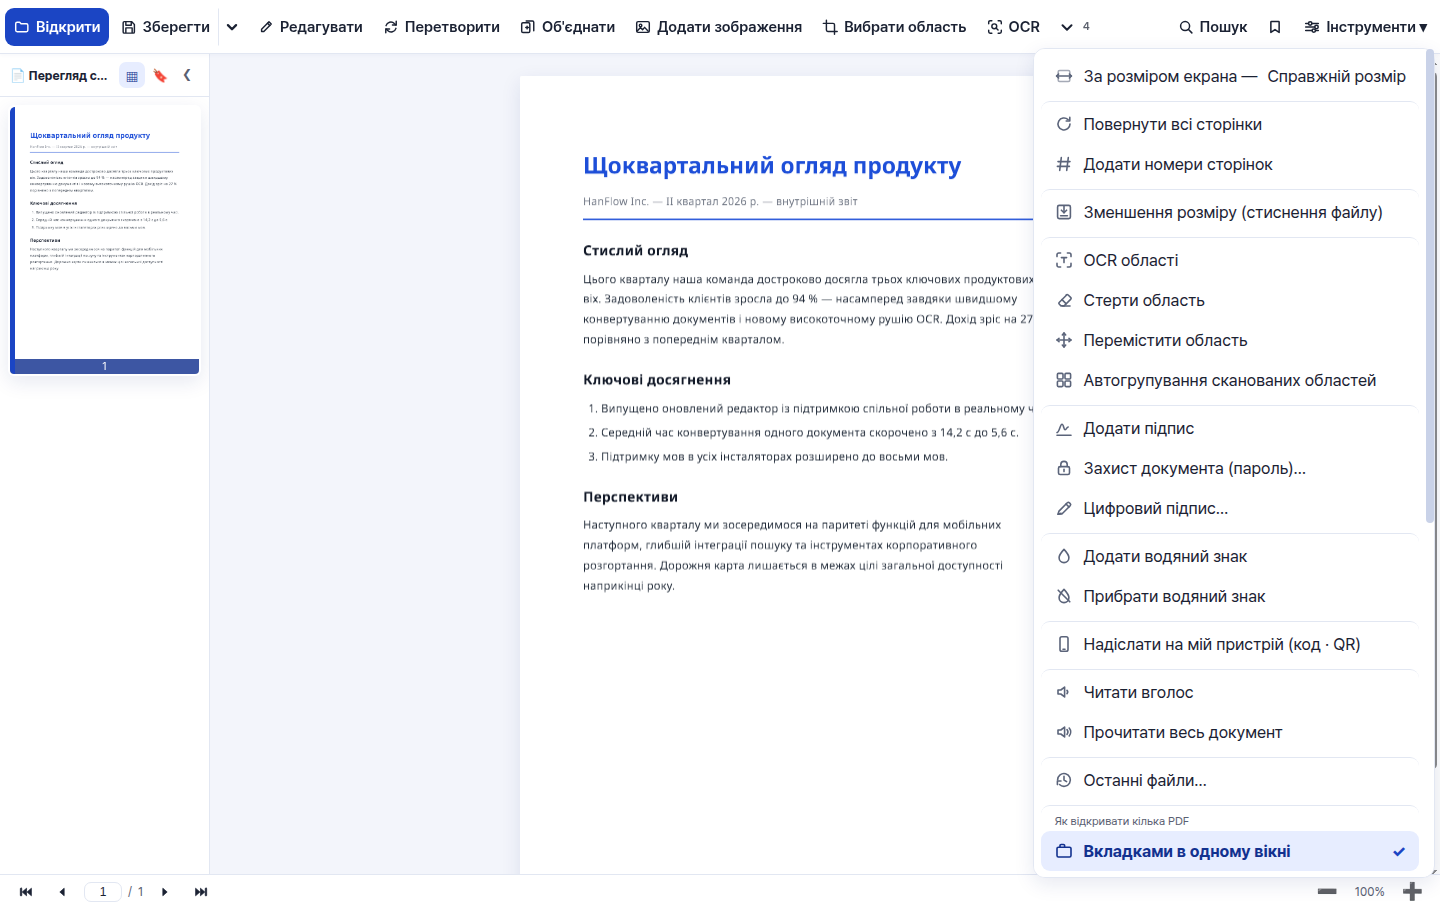Zoom in with the plus button
Viewport: 1440px width, 908px height.
click(x=1412, y=892)
